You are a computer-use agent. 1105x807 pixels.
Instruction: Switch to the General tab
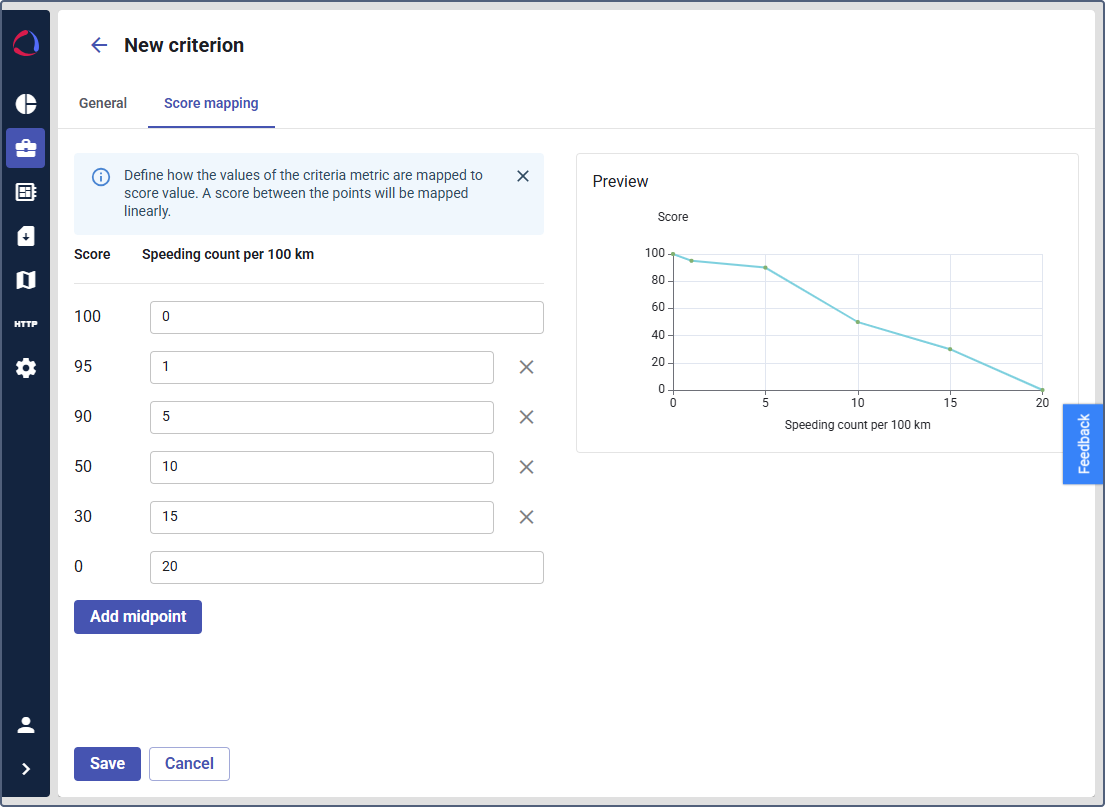point(103,103)
